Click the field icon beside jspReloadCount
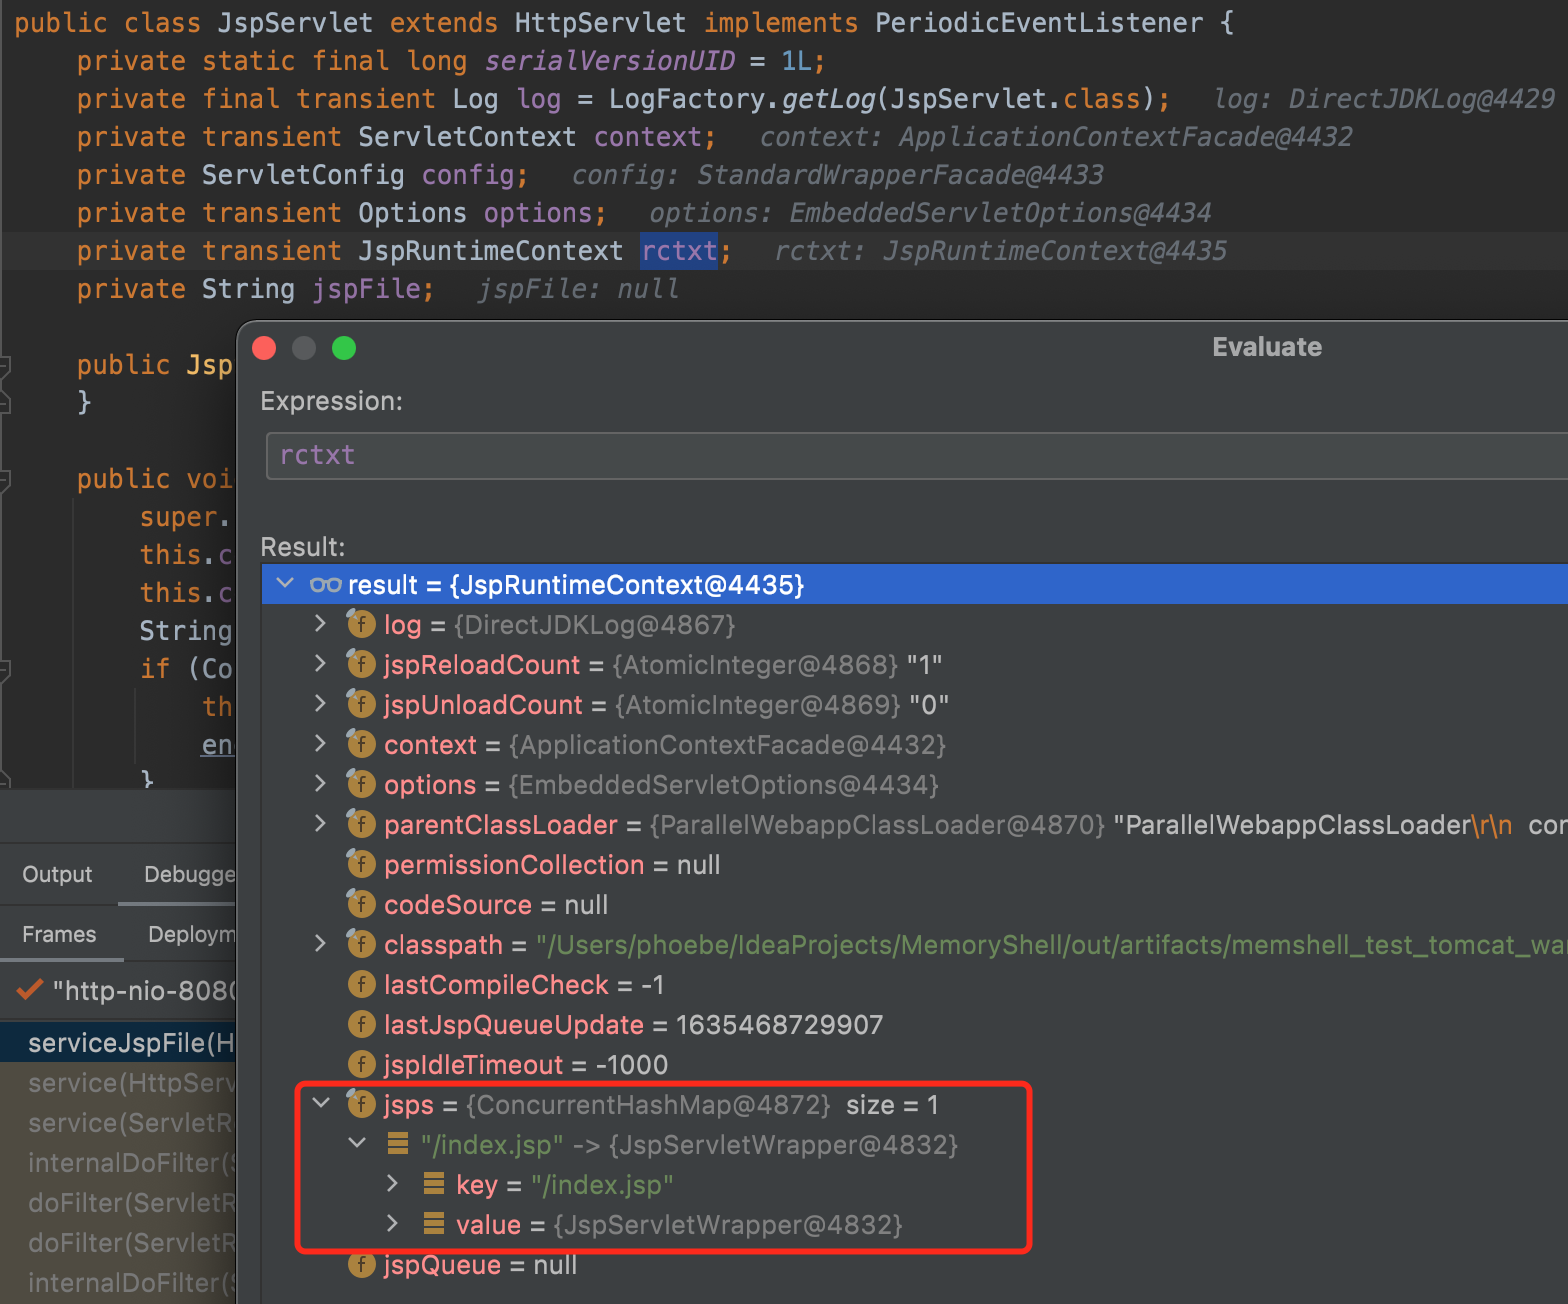 (361, 664)
